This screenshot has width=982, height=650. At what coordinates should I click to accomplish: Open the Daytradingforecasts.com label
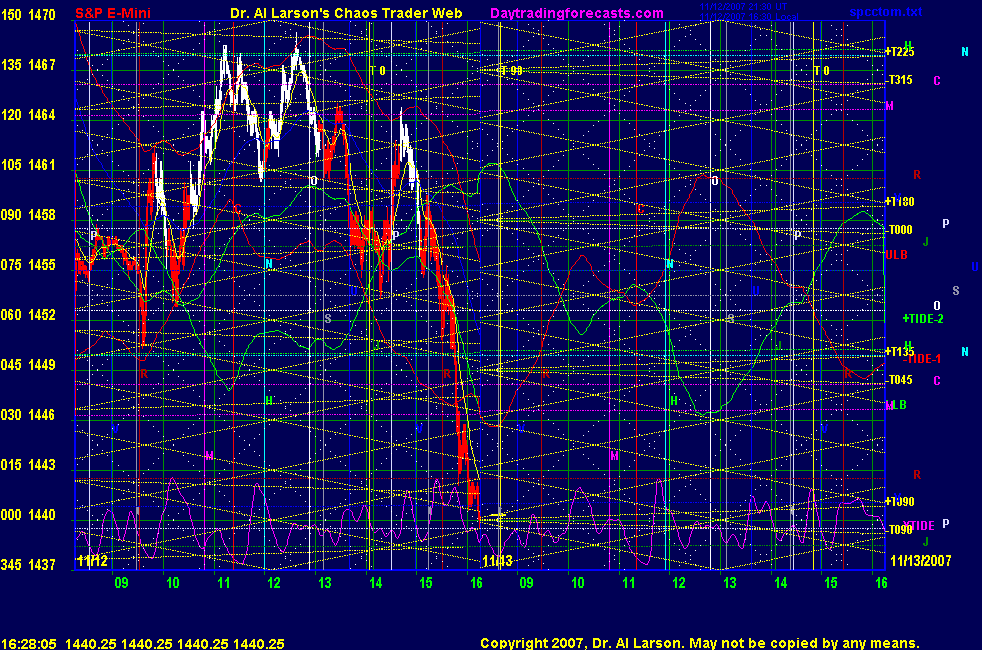tap(577, 13)
